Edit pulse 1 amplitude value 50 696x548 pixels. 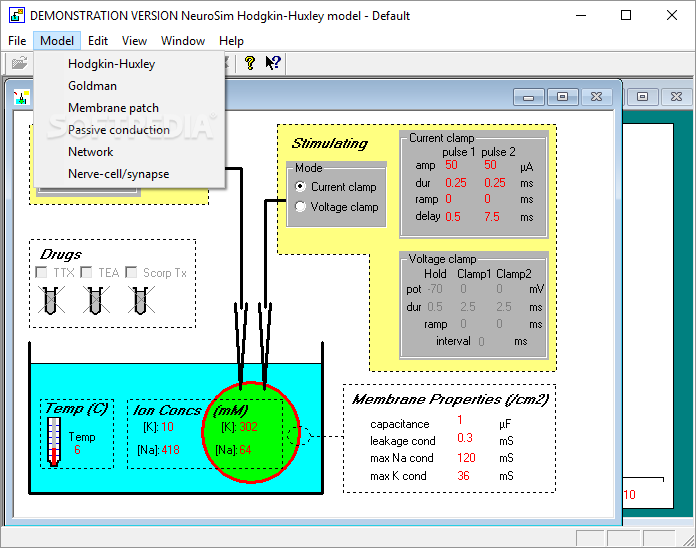coord(451,165)
